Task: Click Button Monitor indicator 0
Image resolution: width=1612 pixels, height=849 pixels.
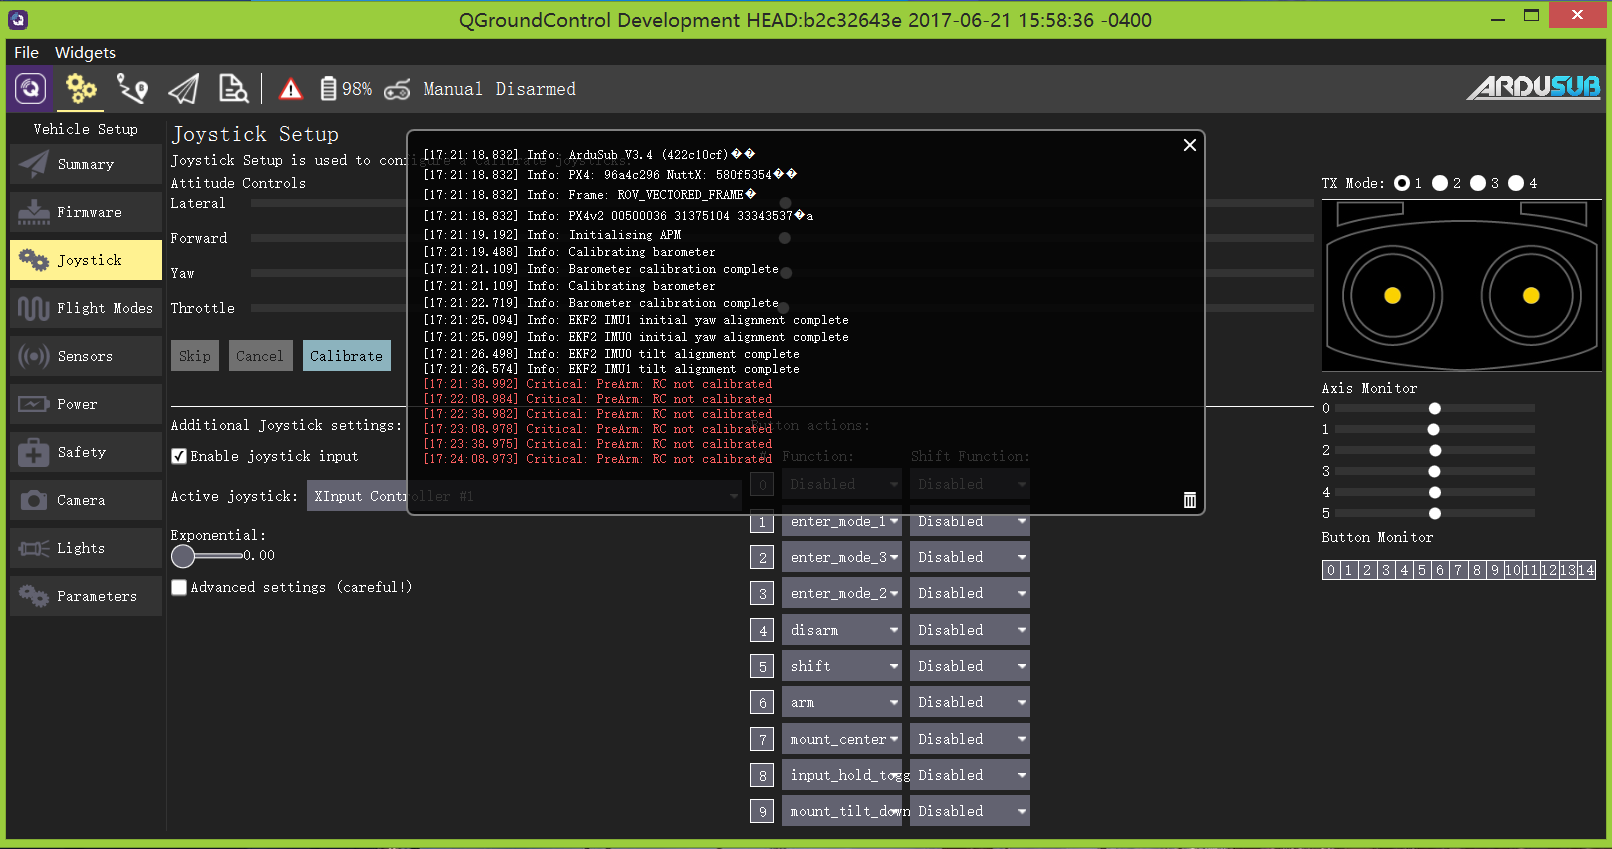Action: tap(1331, 570)
